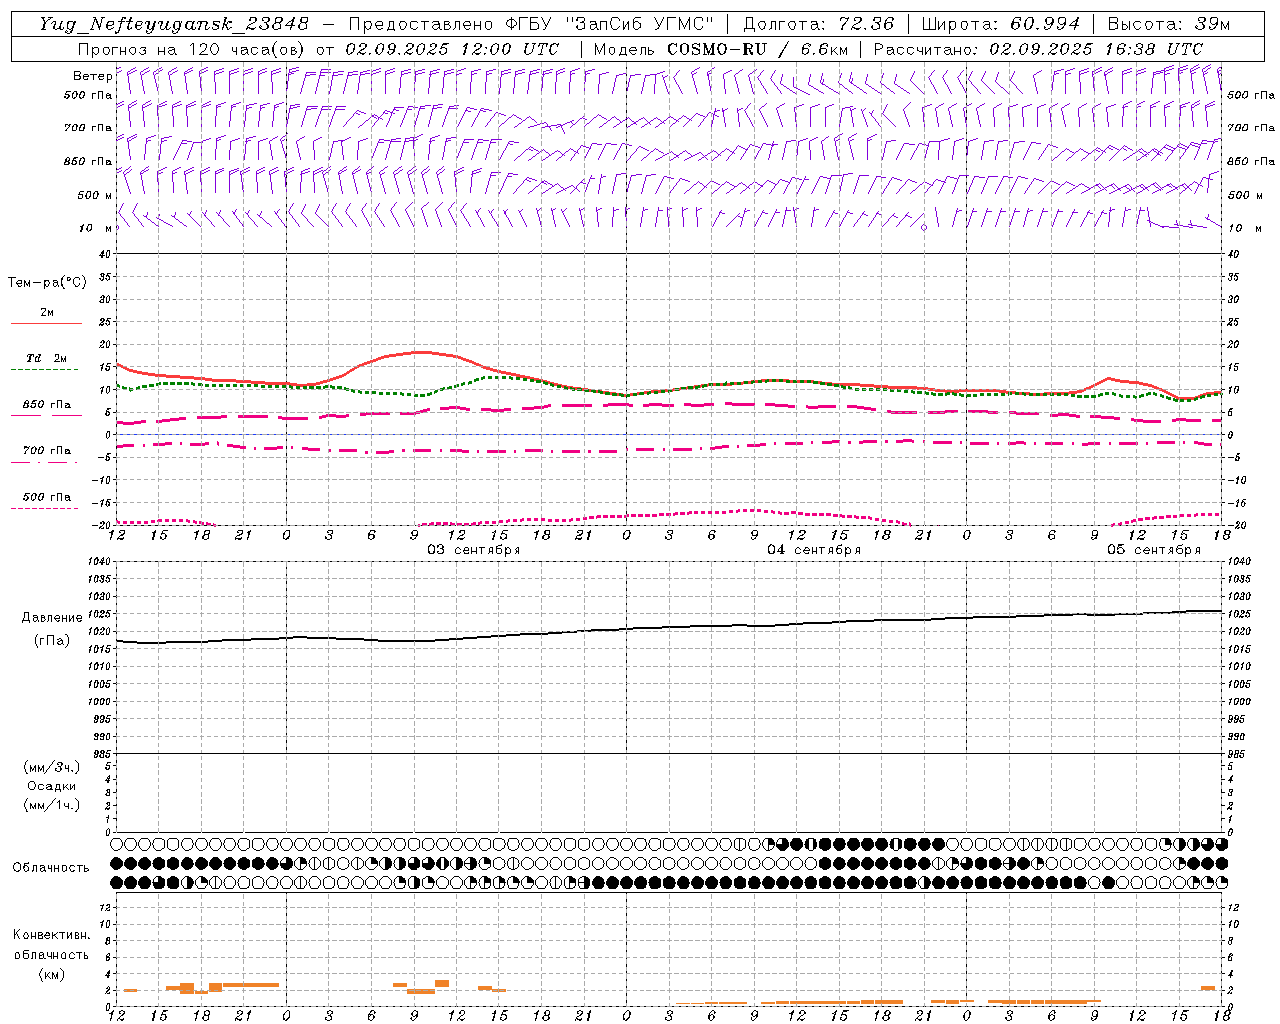Click the Осадки precipitation label

[x=52, y=786]
